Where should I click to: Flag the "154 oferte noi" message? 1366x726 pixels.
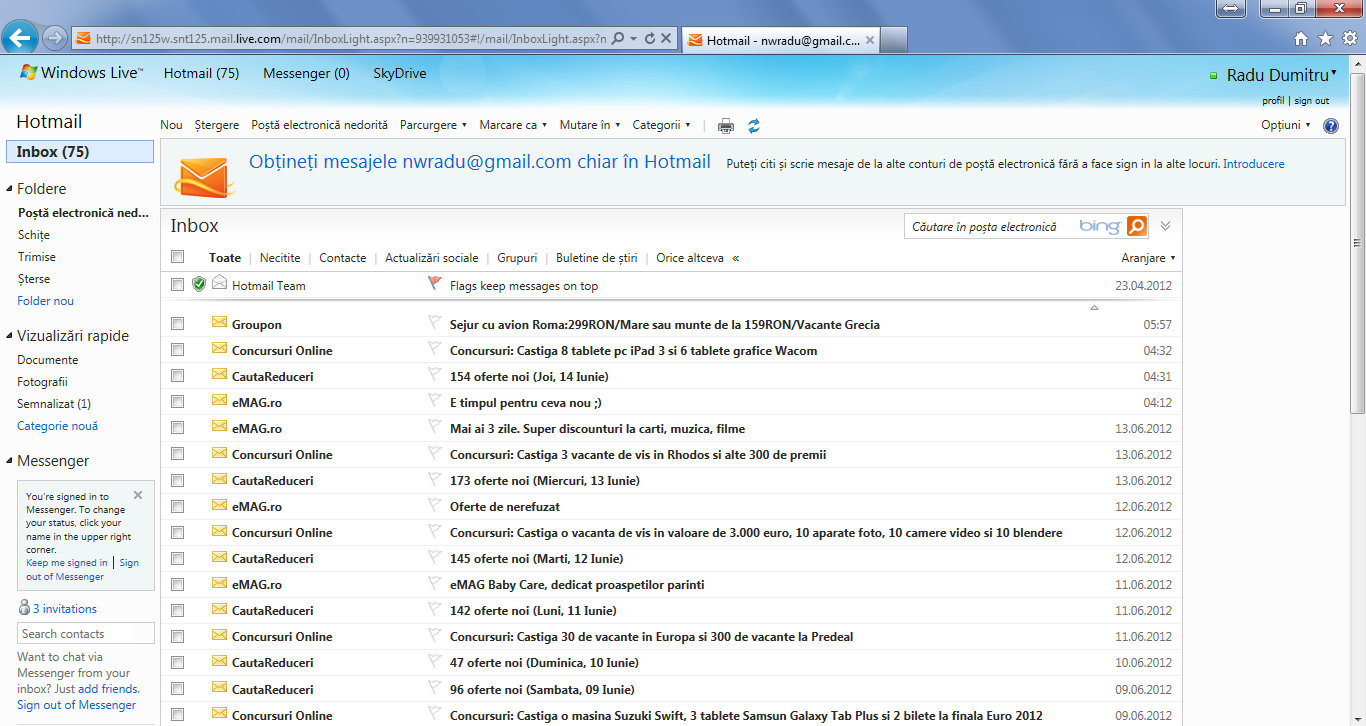(434, 375)
